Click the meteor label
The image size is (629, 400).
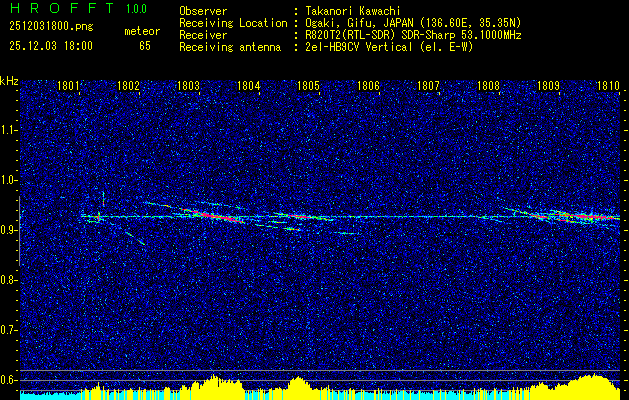(142, 31)
